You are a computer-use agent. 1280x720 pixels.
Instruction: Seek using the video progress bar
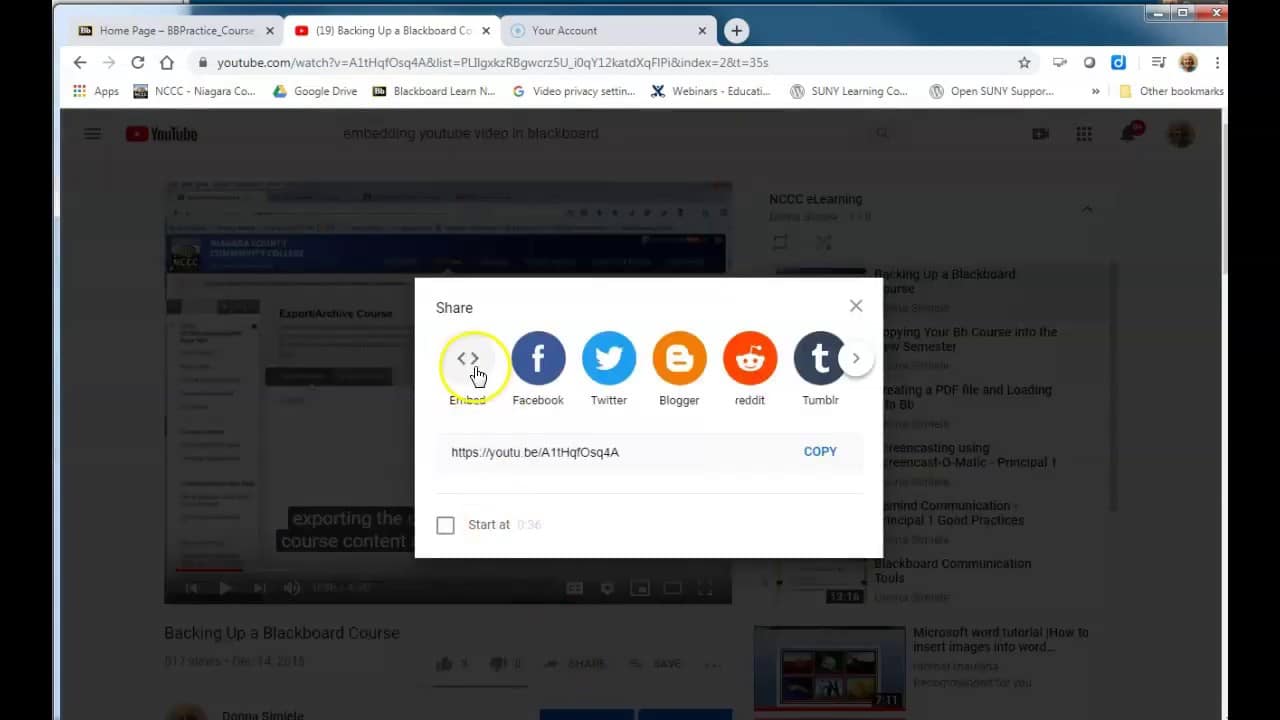[448, 570]
